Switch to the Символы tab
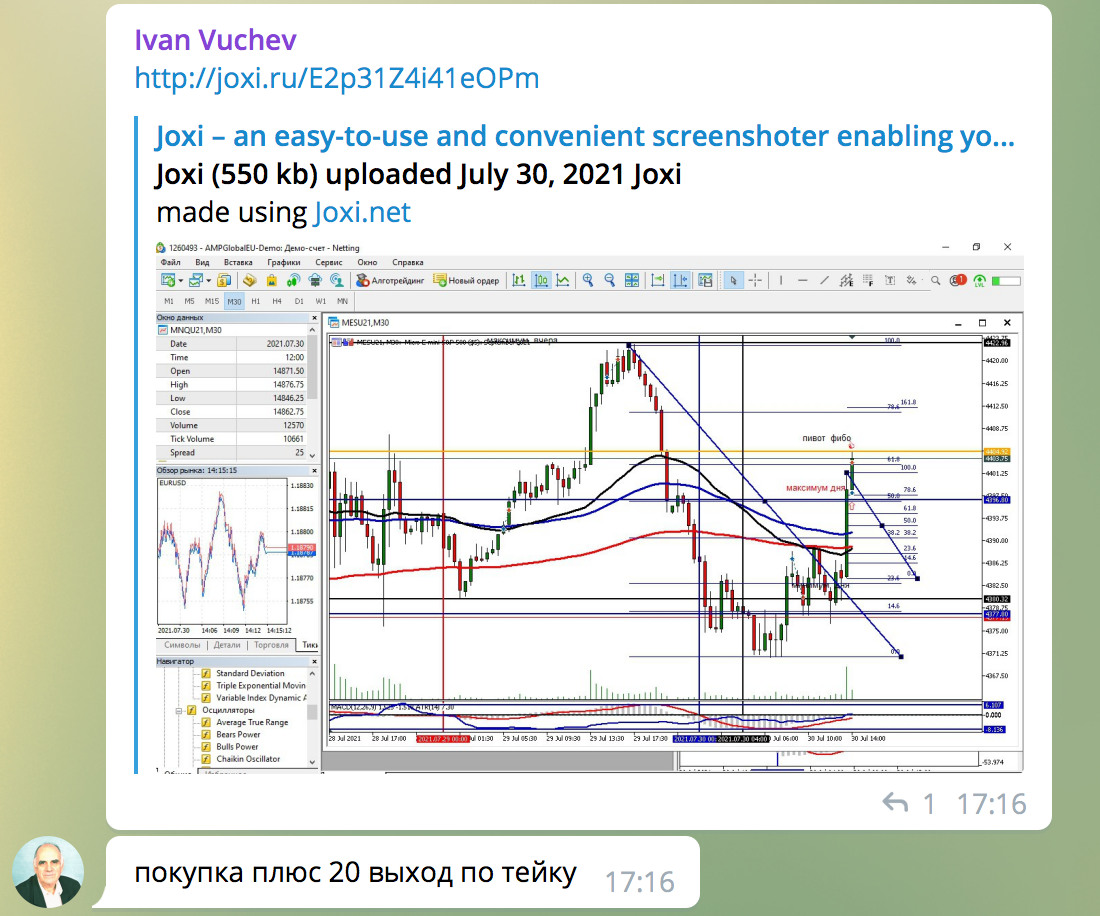The height and width of the screenshot is (916, 1100). (x=182, y=645)
